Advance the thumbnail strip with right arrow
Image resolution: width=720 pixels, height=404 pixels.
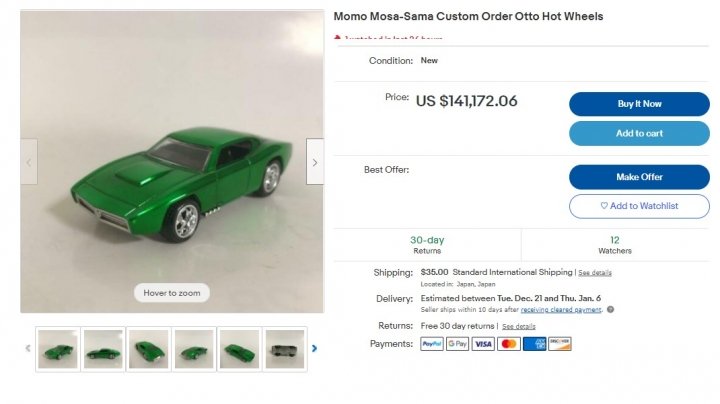pyautogui.click(x=315, y=348)
